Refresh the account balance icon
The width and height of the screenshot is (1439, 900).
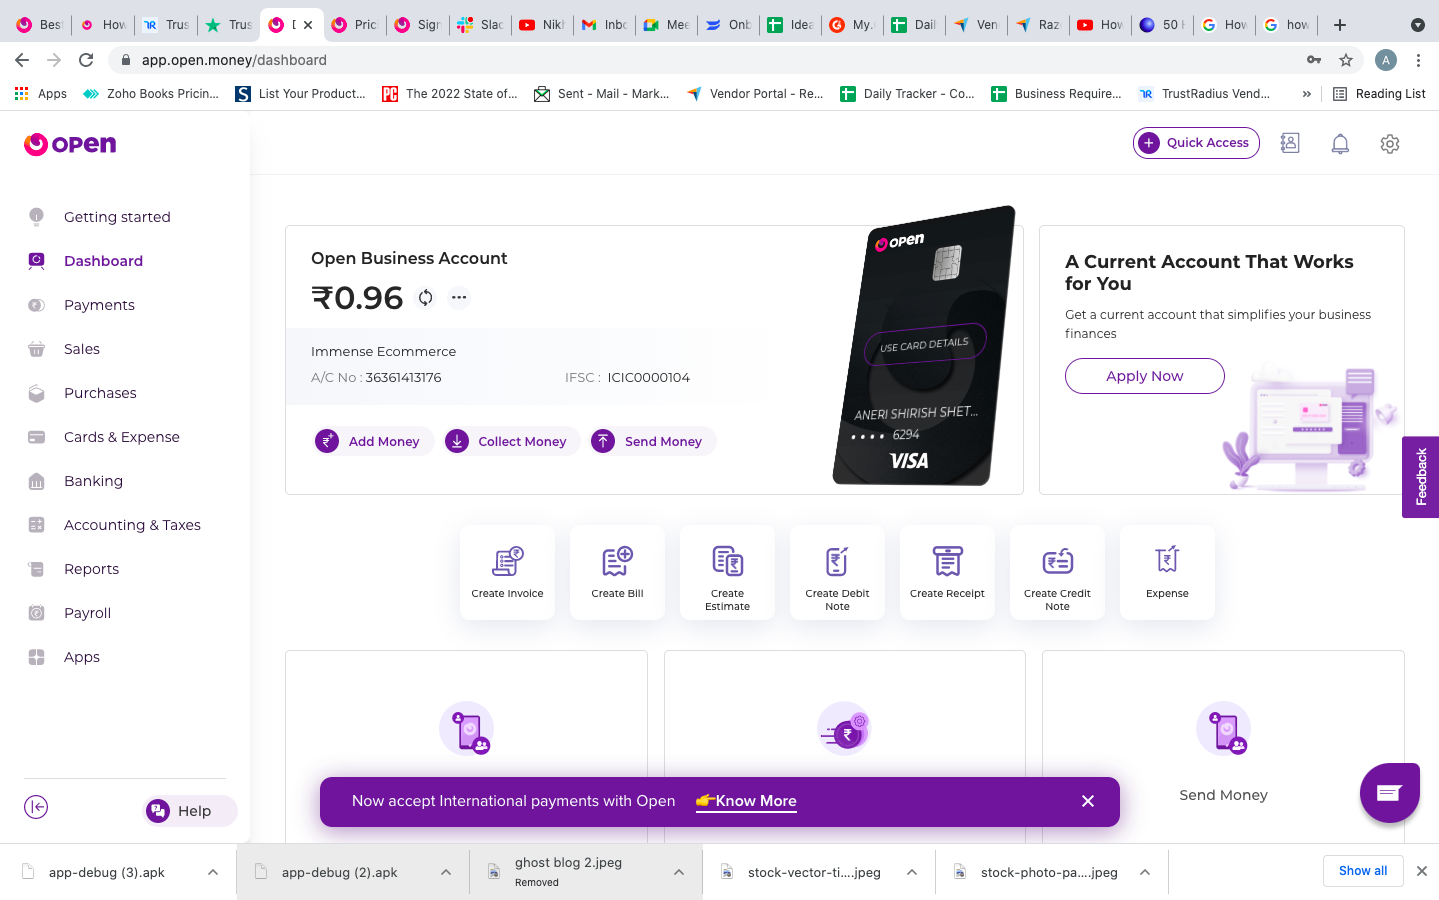pyautogui.click(x=426, y=297)
